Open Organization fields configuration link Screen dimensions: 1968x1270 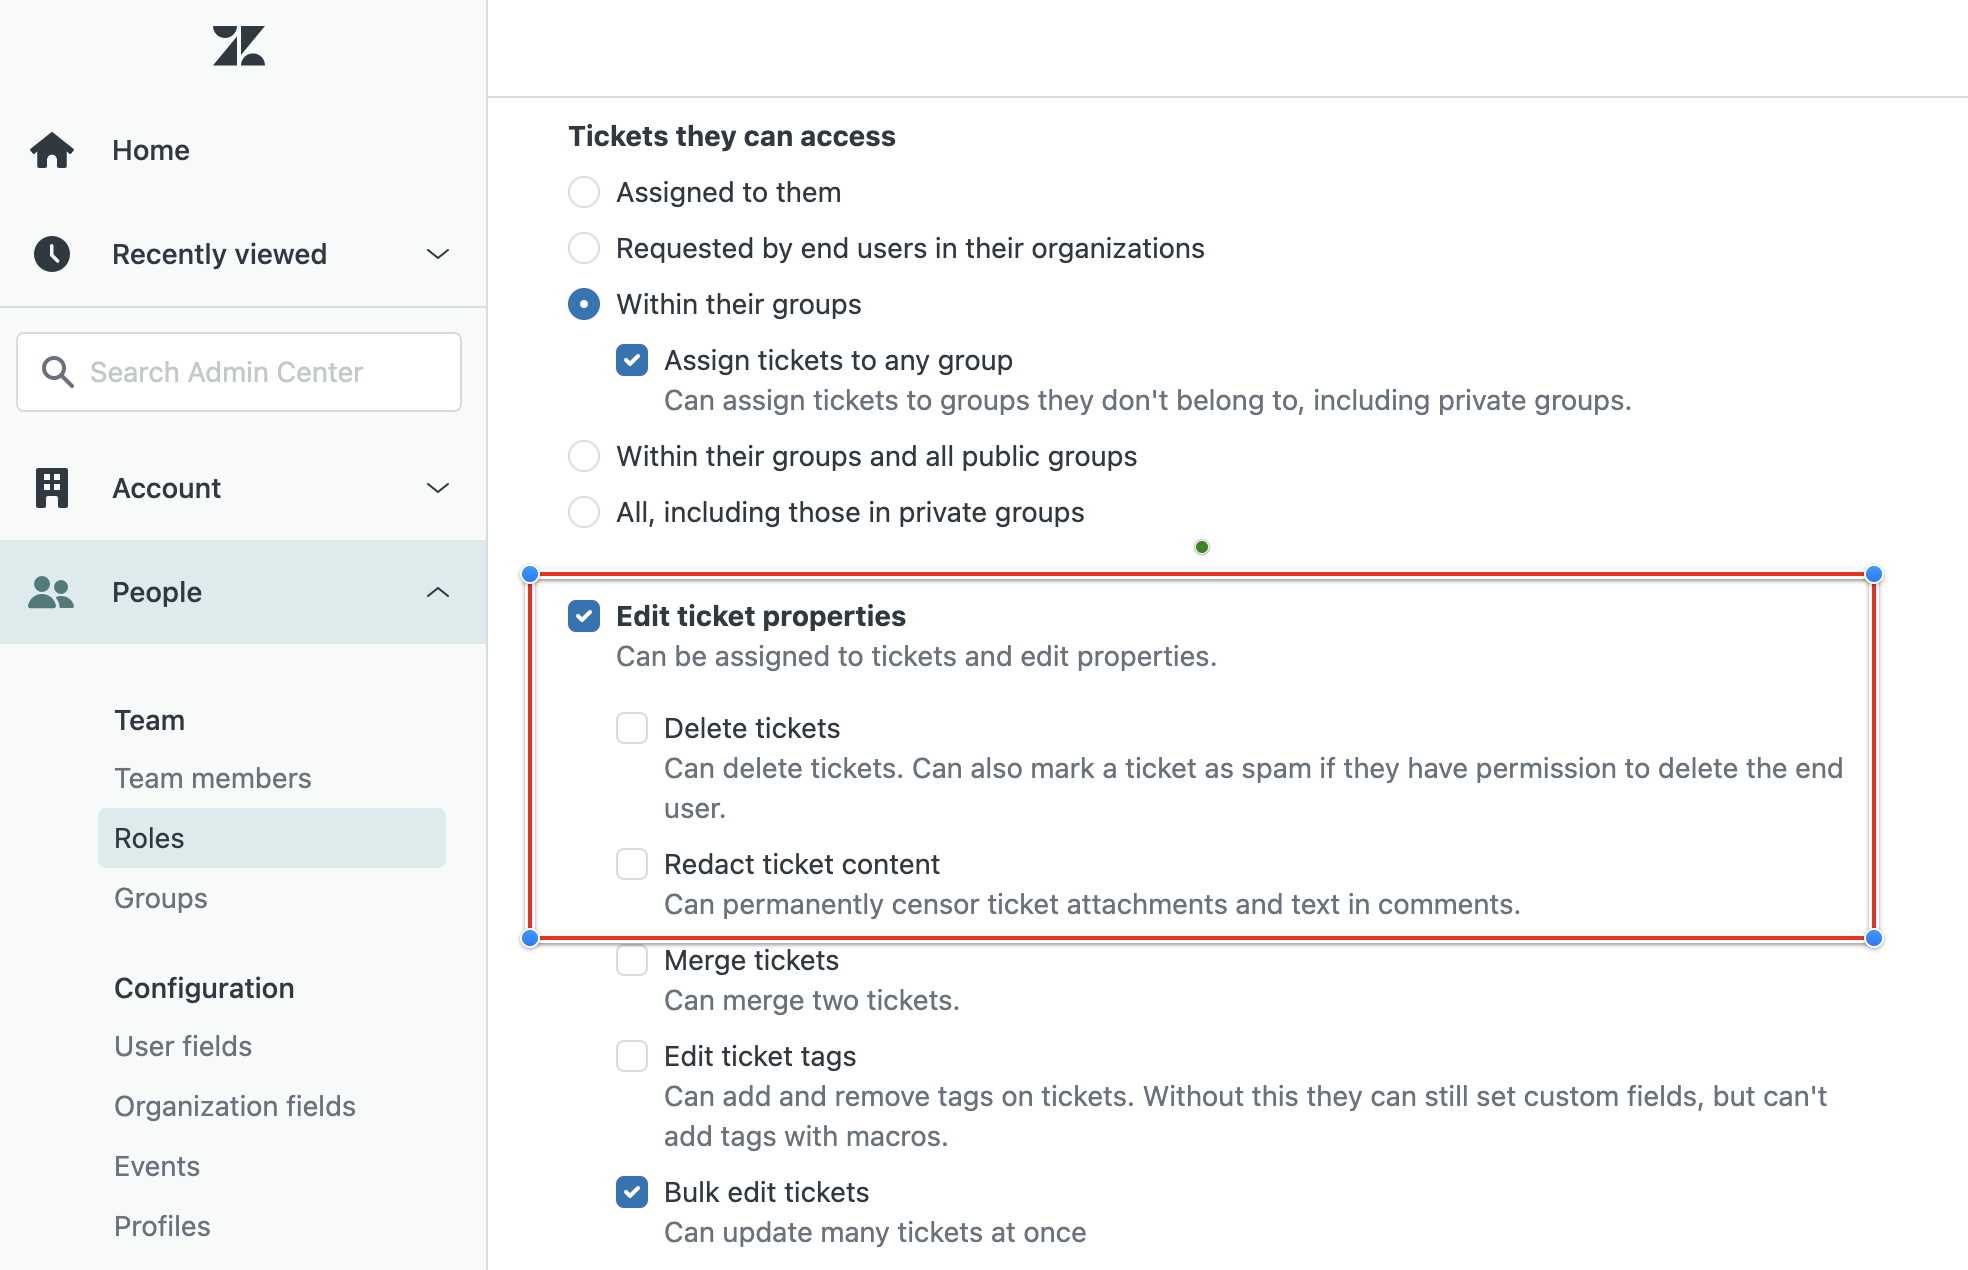tap(235, 1106)
